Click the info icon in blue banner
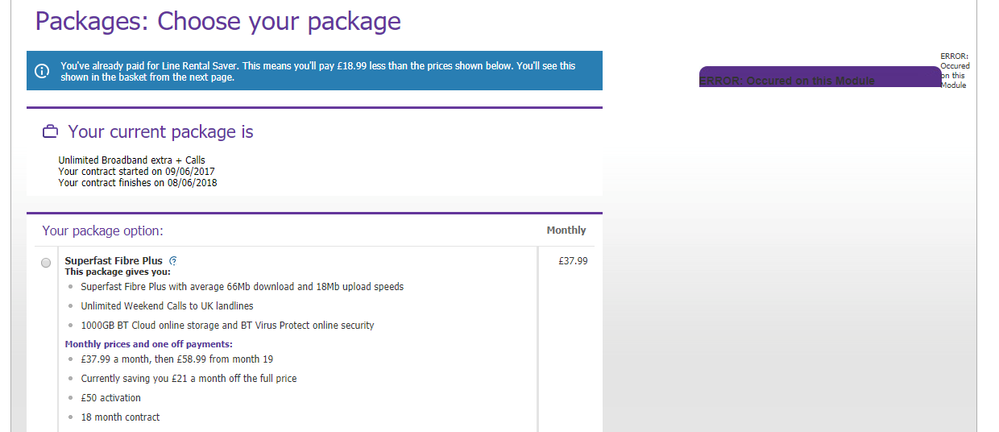Screen dimensions: 999x432 coord(41,71)
